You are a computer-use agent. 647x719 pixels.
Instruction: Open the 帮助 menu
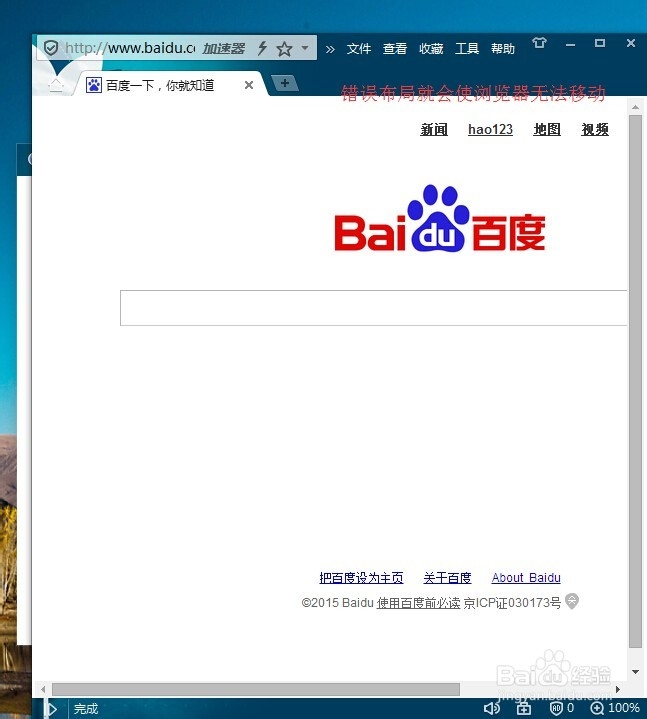click(x=503, y=48)
